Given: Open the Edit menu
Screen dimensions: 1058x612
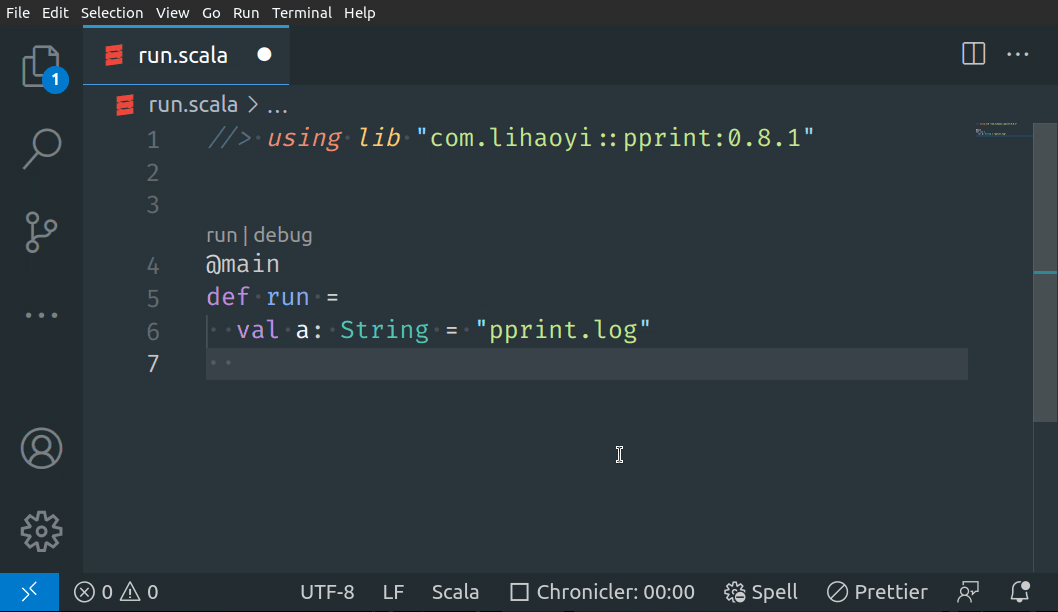Looking at the screenshot, I should (x=55, y=13).
